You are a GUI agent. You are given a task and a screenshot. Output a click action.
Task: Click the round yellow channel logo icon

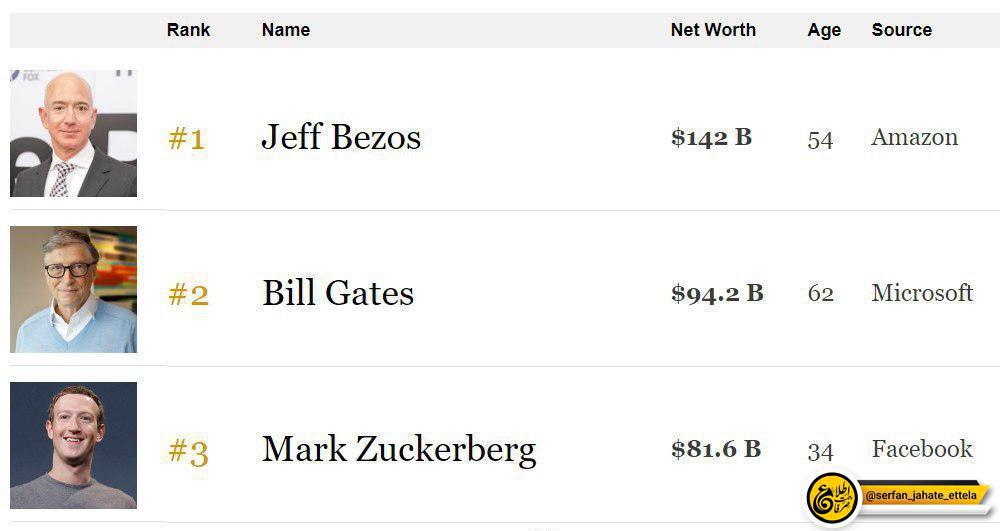coord(832,497)
